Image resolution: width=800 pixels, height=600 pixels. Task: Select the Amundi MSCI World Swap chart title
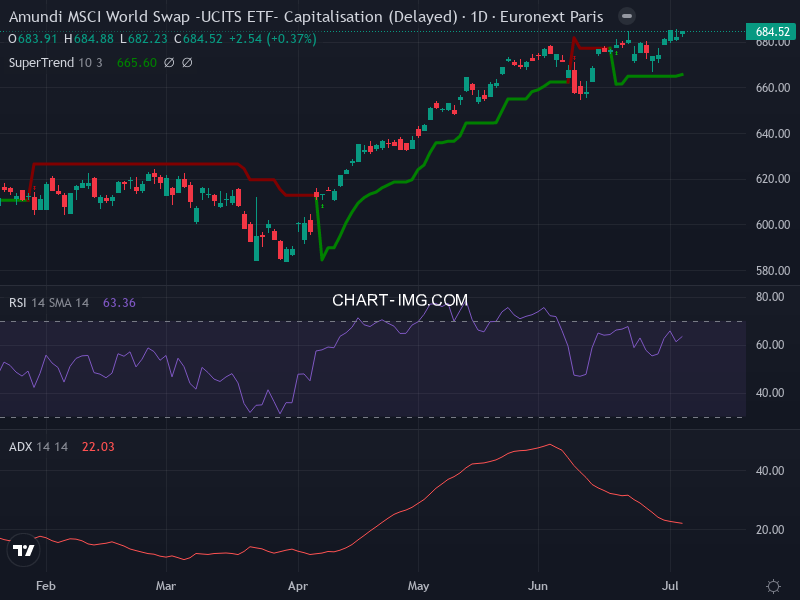(x=306, y=17)
